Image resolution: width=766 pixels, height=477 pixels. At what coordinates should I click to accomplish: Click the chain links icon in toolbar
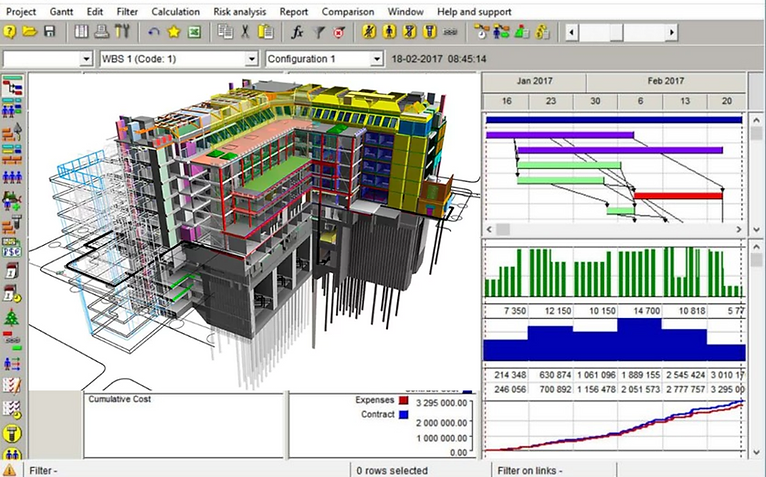coord(450,32)
